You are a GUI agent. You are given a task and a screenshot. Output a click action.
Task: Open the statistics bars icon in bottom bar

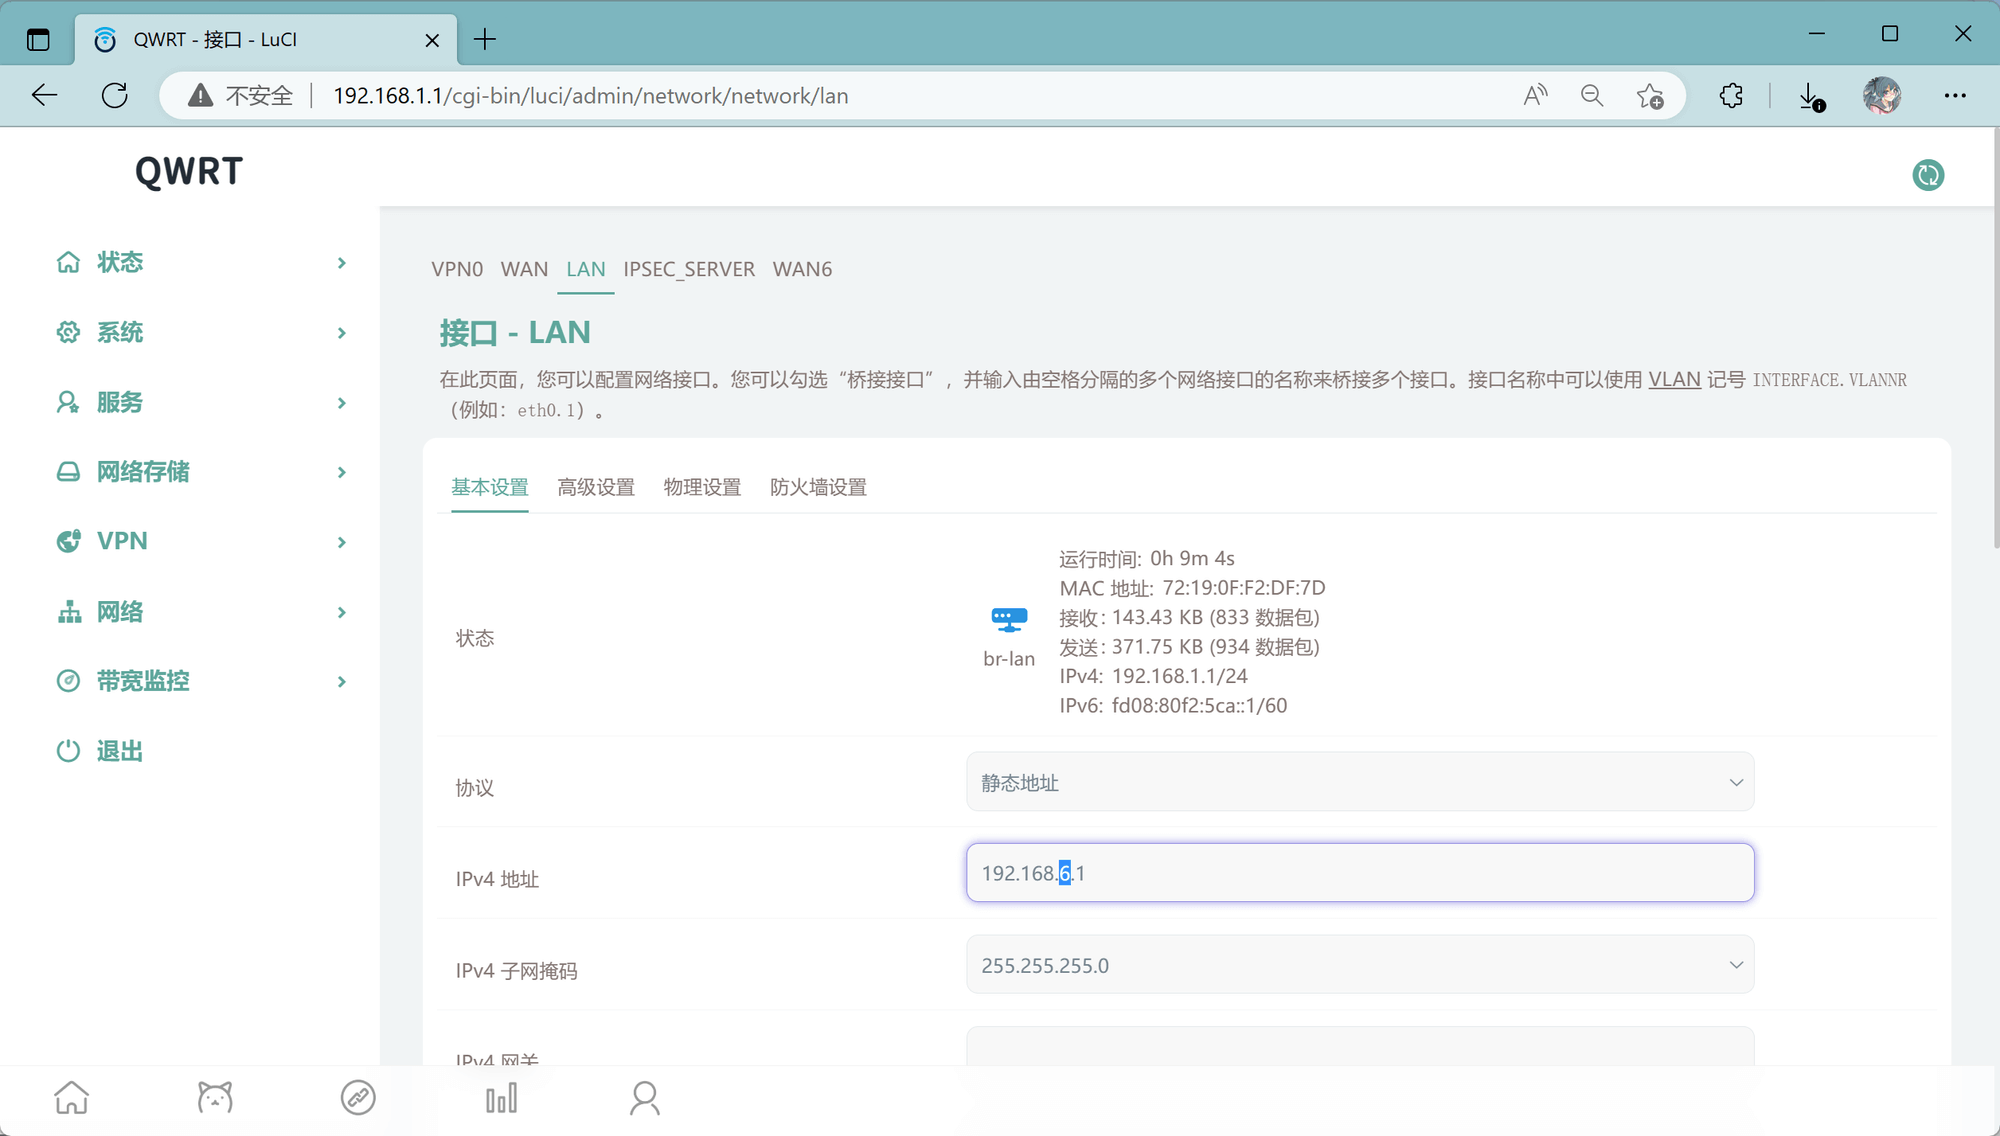(x=500, y=1097)
